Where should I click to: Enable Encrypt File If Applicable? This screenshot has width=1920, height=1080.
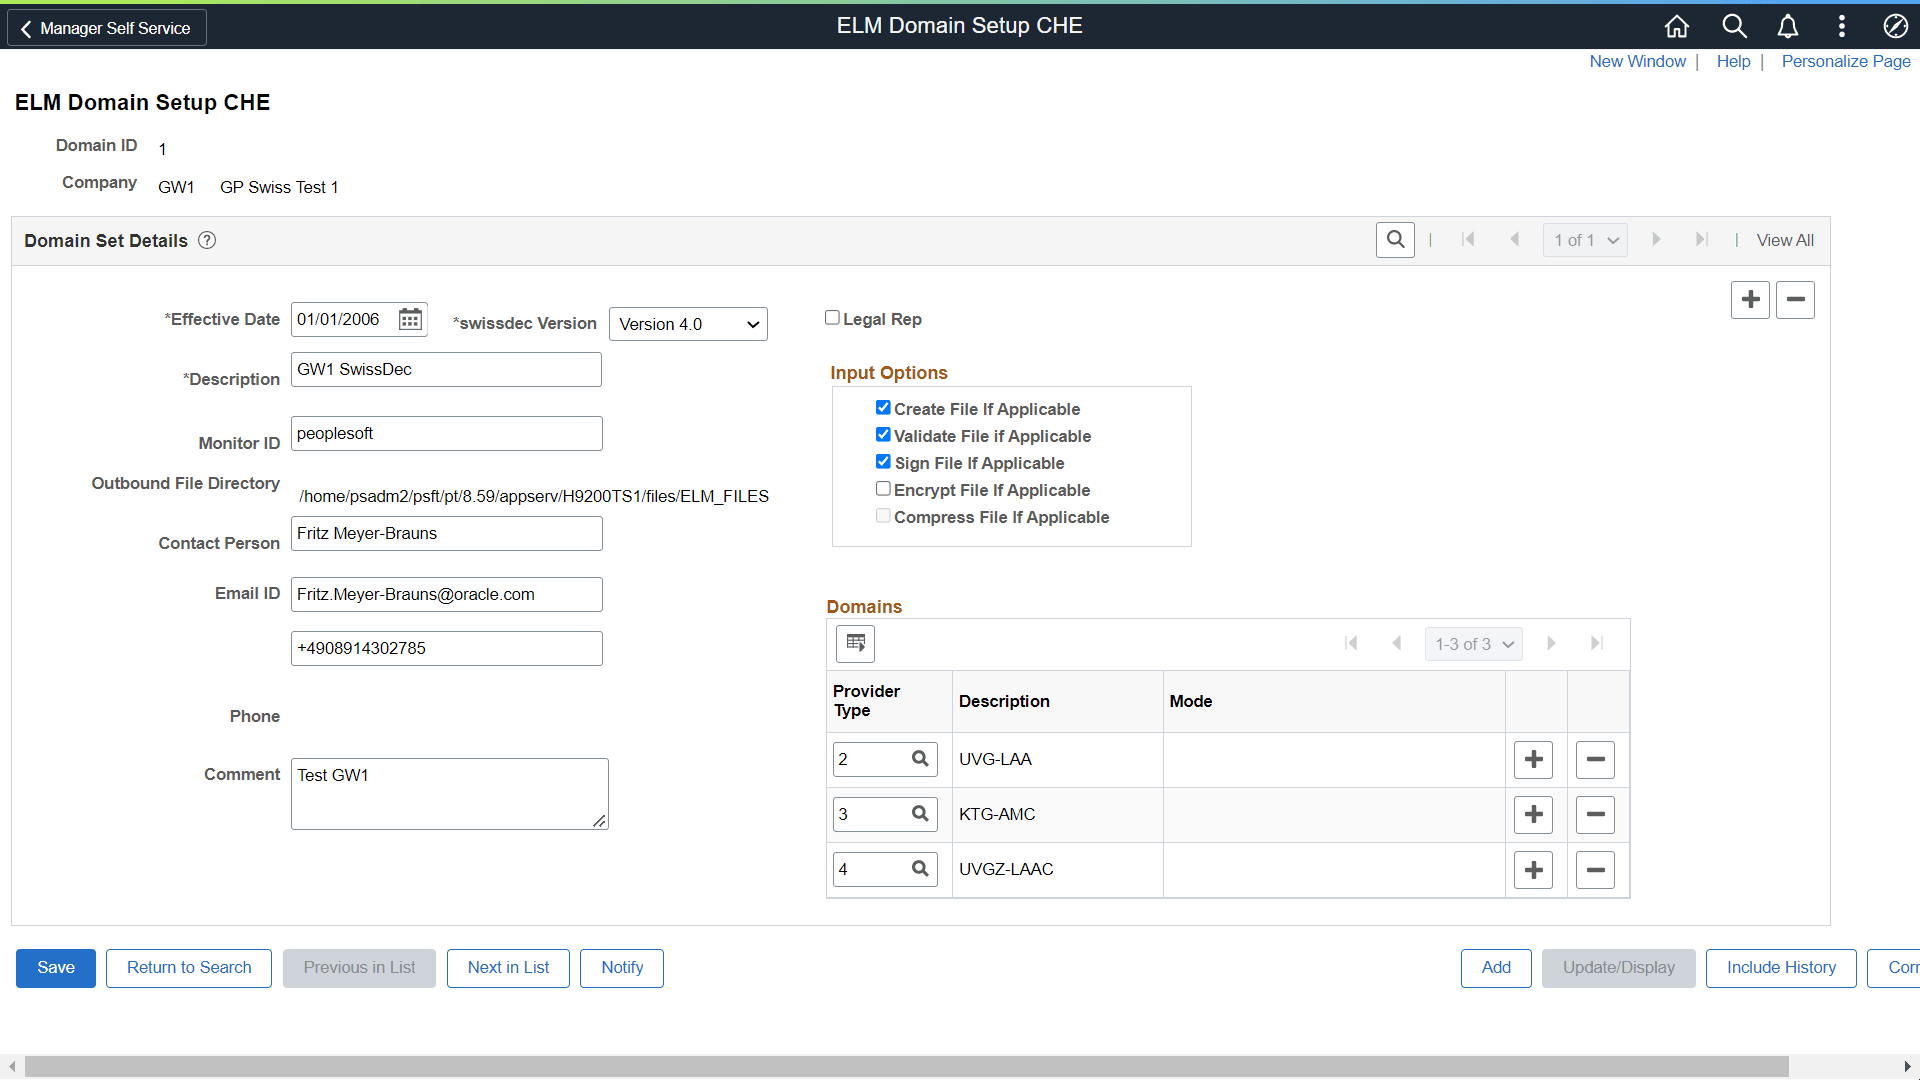[x=883, y=488]
